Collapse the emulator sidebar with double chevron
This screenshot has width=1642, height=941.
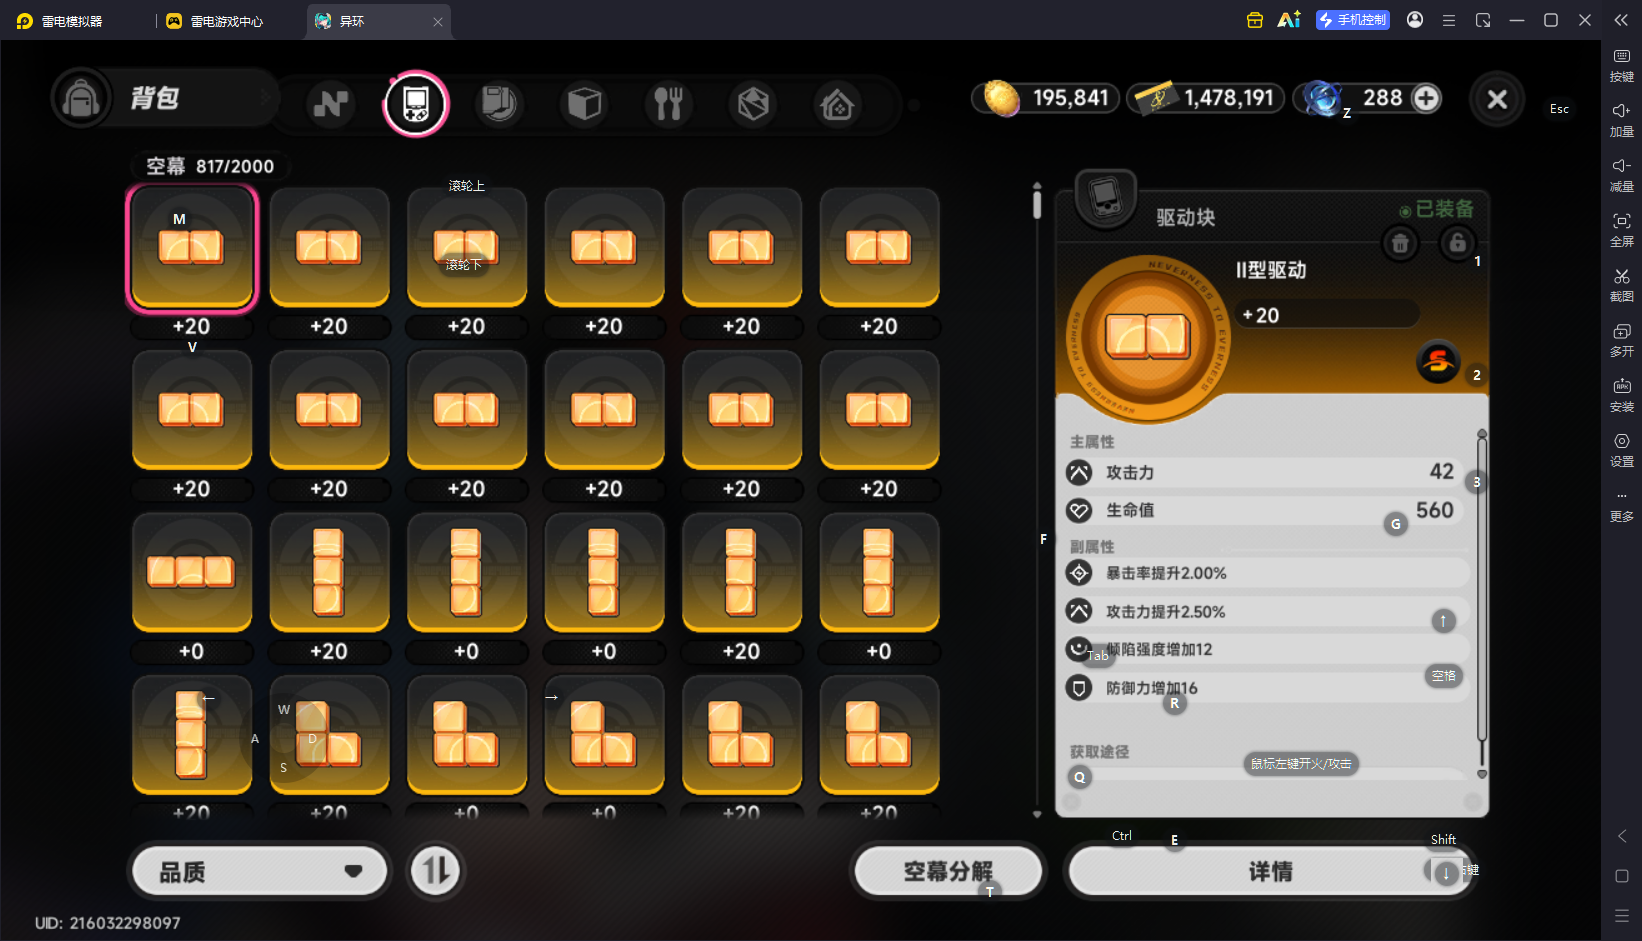(1621, 20)
